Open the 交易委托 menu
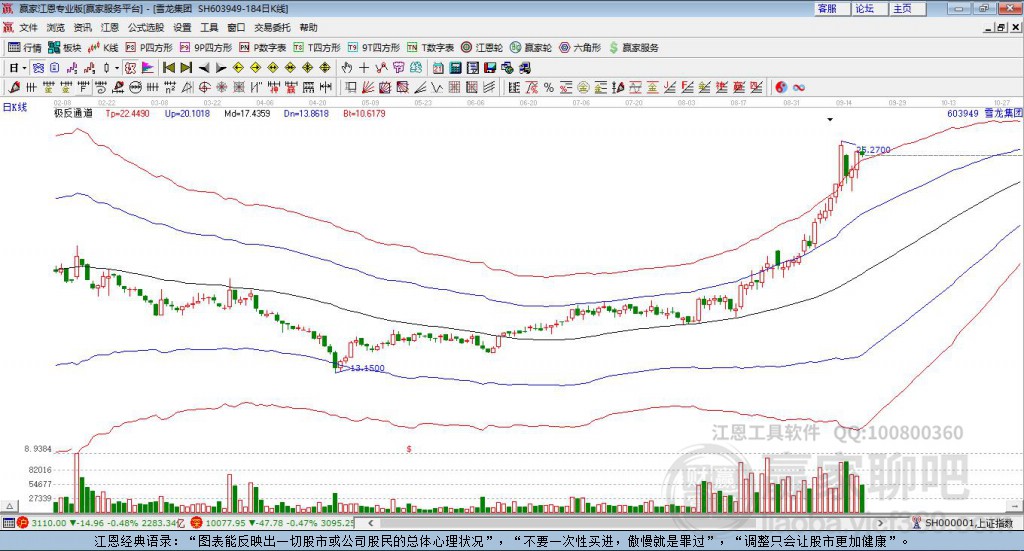The image size is (1024, 551). [x=272, y=27]
